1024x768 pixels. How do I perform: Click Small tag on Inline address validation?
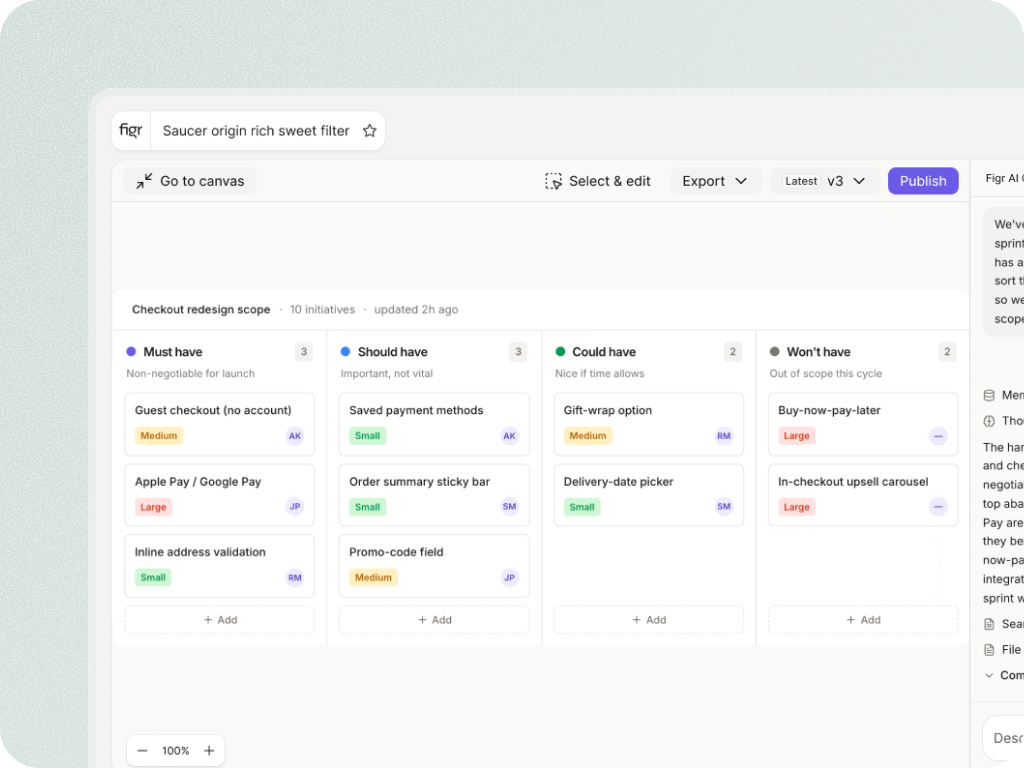tap(153, 577)
